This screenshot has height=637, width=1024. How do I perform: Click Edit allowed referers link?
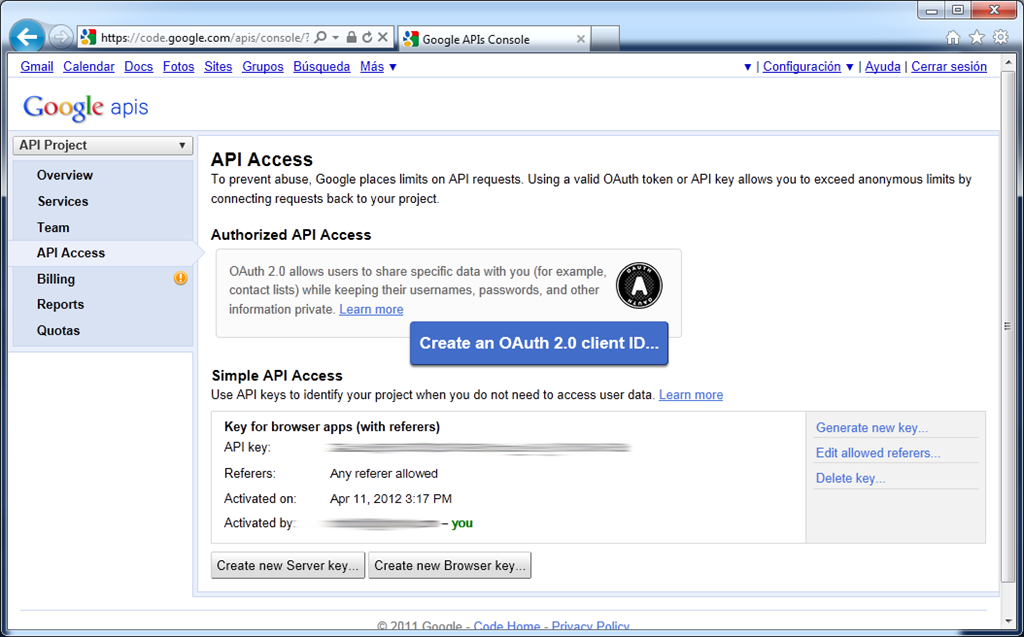878,453
